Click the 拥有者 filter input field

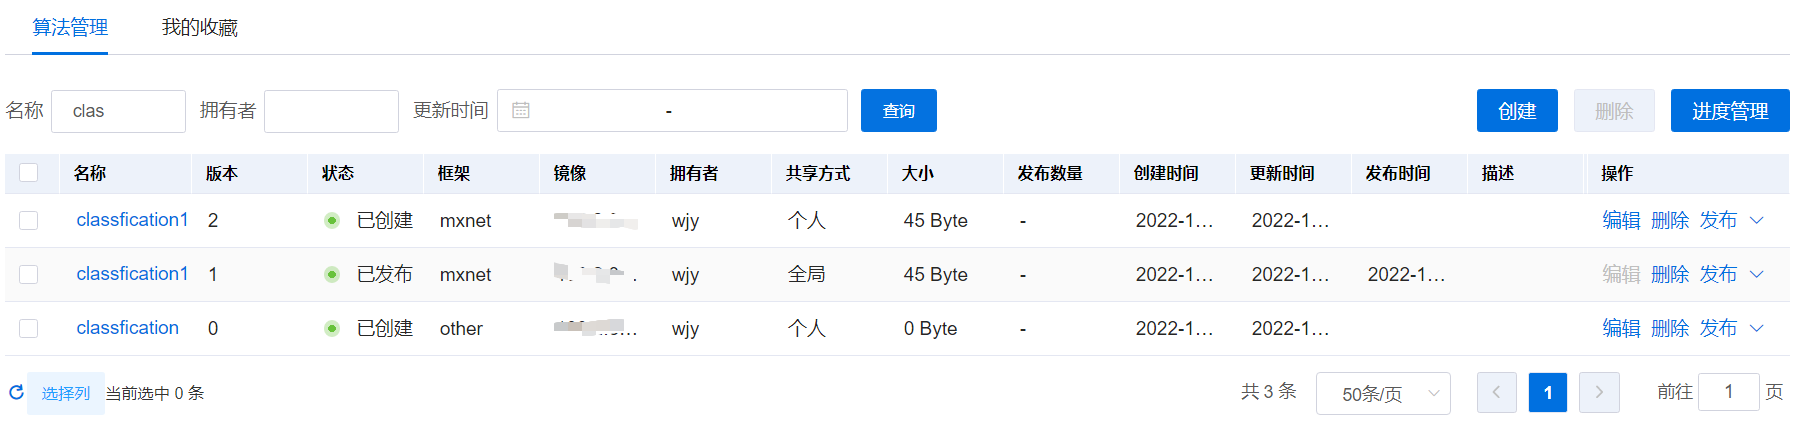pyautogui.click(x=331, y=111)
